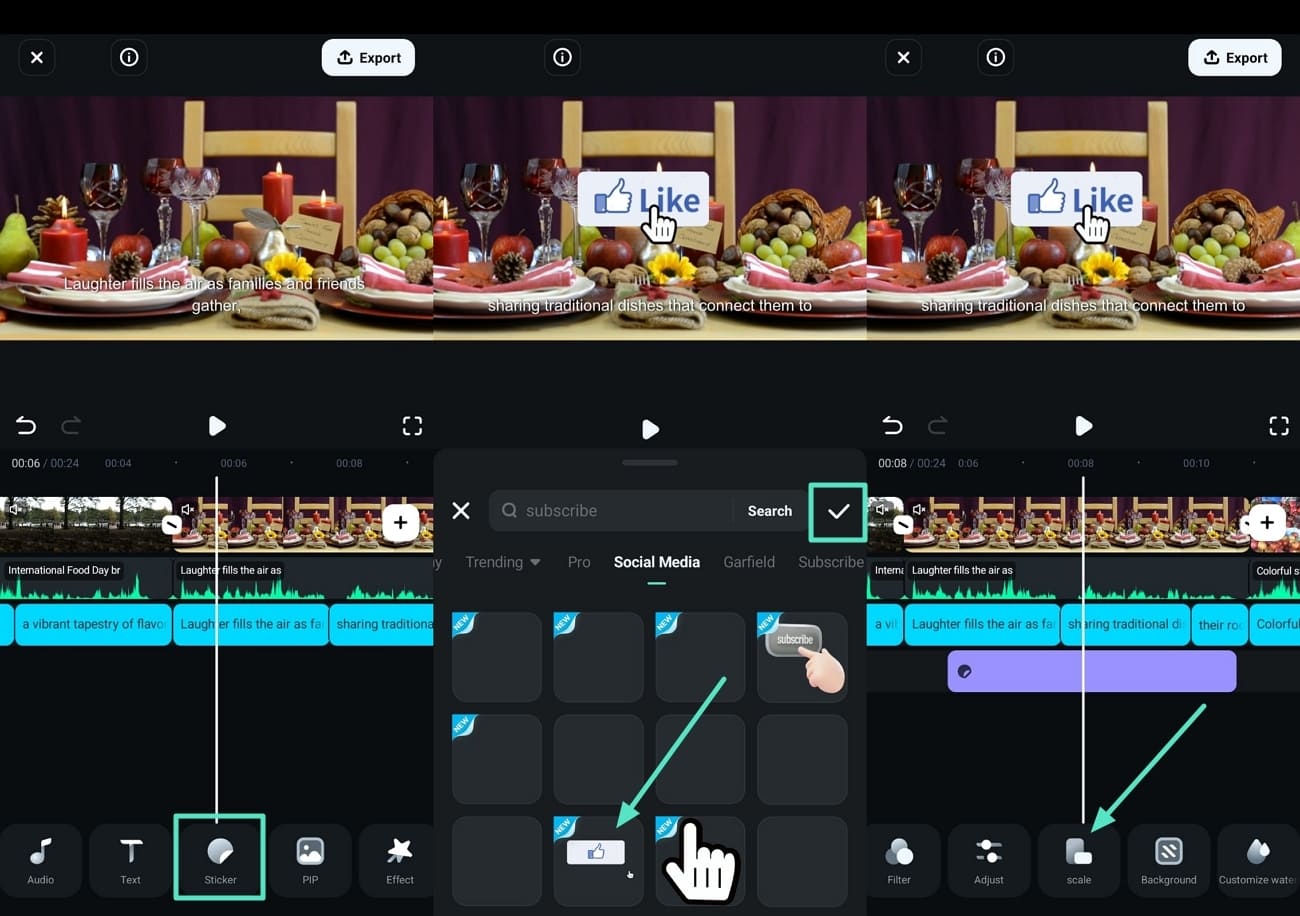Undo on the 00:08 timeline screen
This screenshot has width=1300, height=916.
892,427
